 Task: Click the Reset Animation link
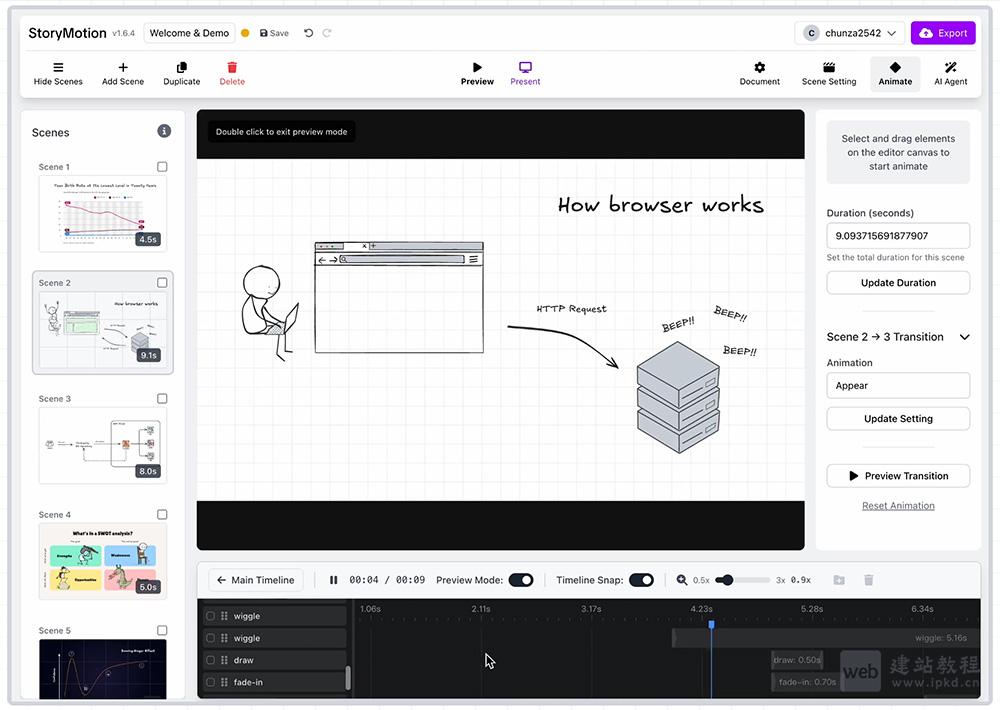pos(898,505)
